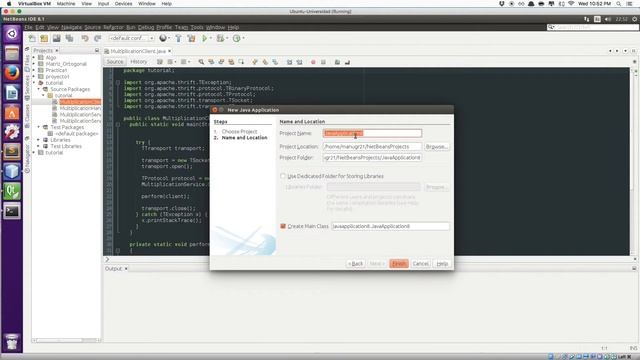The image size is (640, 360).
Task: Click the Comment icon in editor toolbar
Action: [337, 62]
